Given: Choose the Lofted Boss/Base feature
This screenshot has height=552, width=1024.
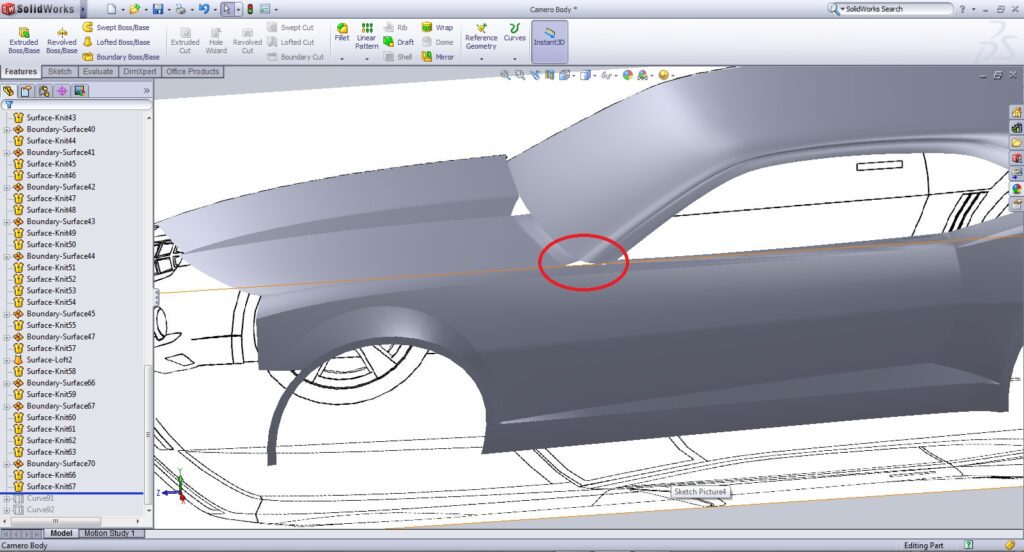Looking at the screenshot, I should coord(116,42).
